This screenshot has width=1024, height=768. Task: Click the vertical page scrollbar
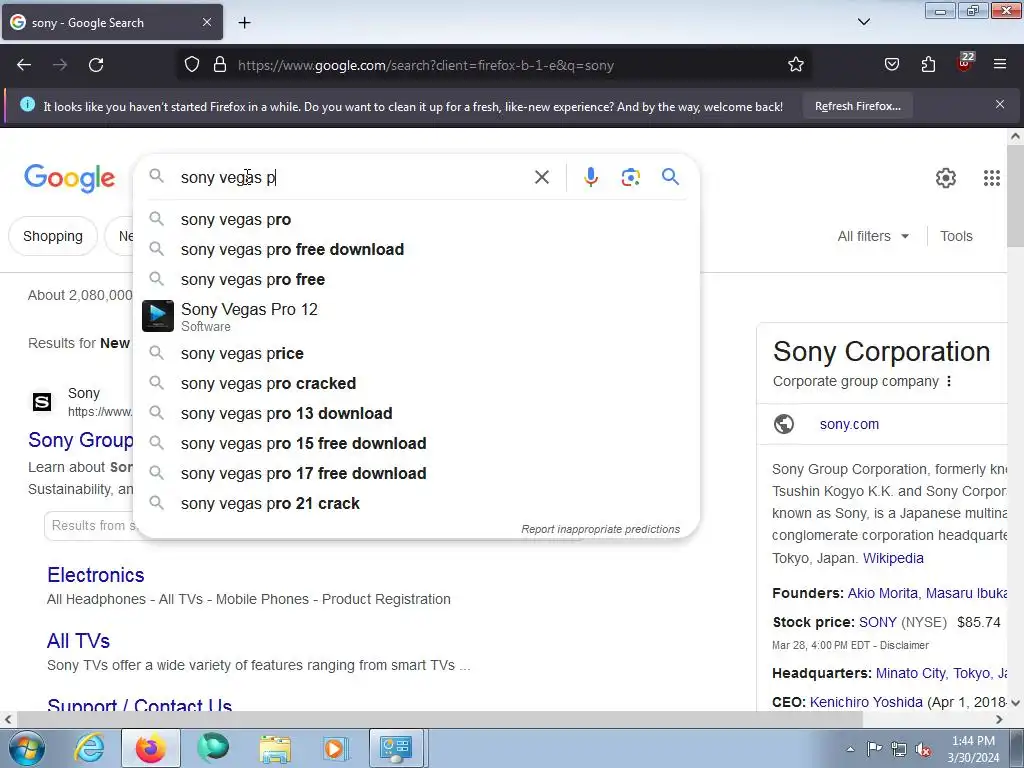[1016, 196]
